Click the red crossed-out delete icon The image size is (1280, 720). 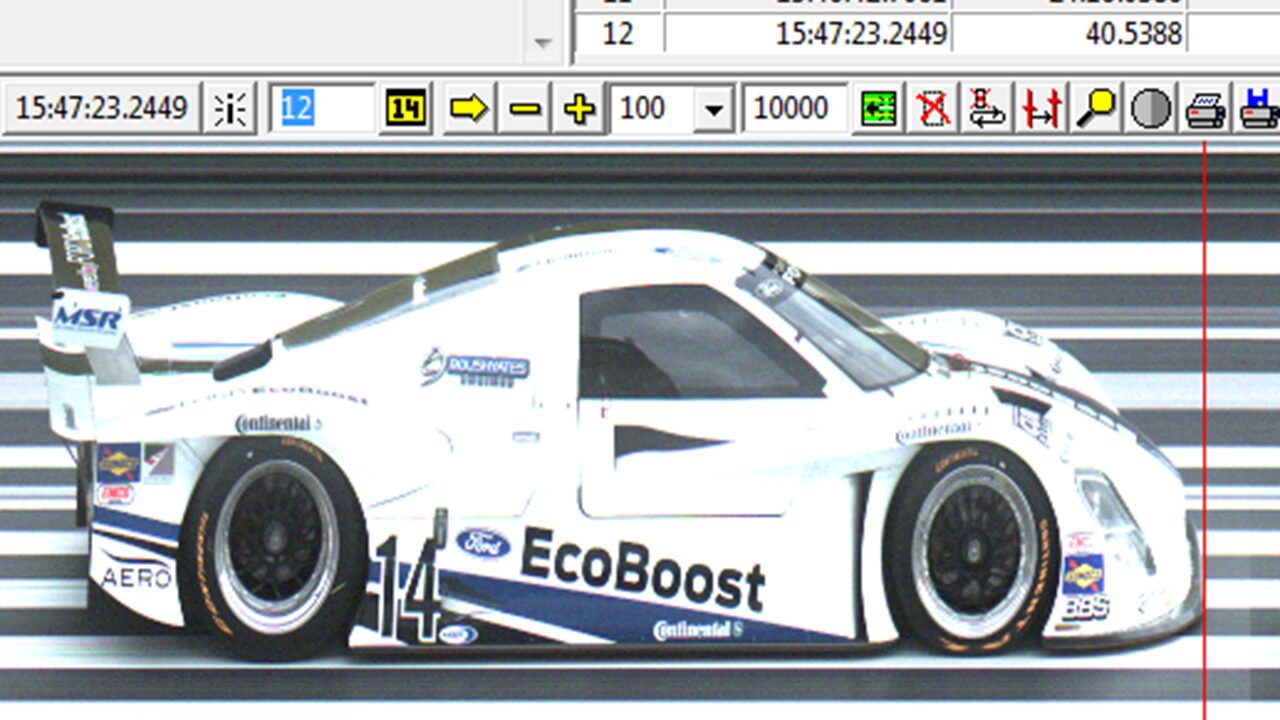coord(933,108)
